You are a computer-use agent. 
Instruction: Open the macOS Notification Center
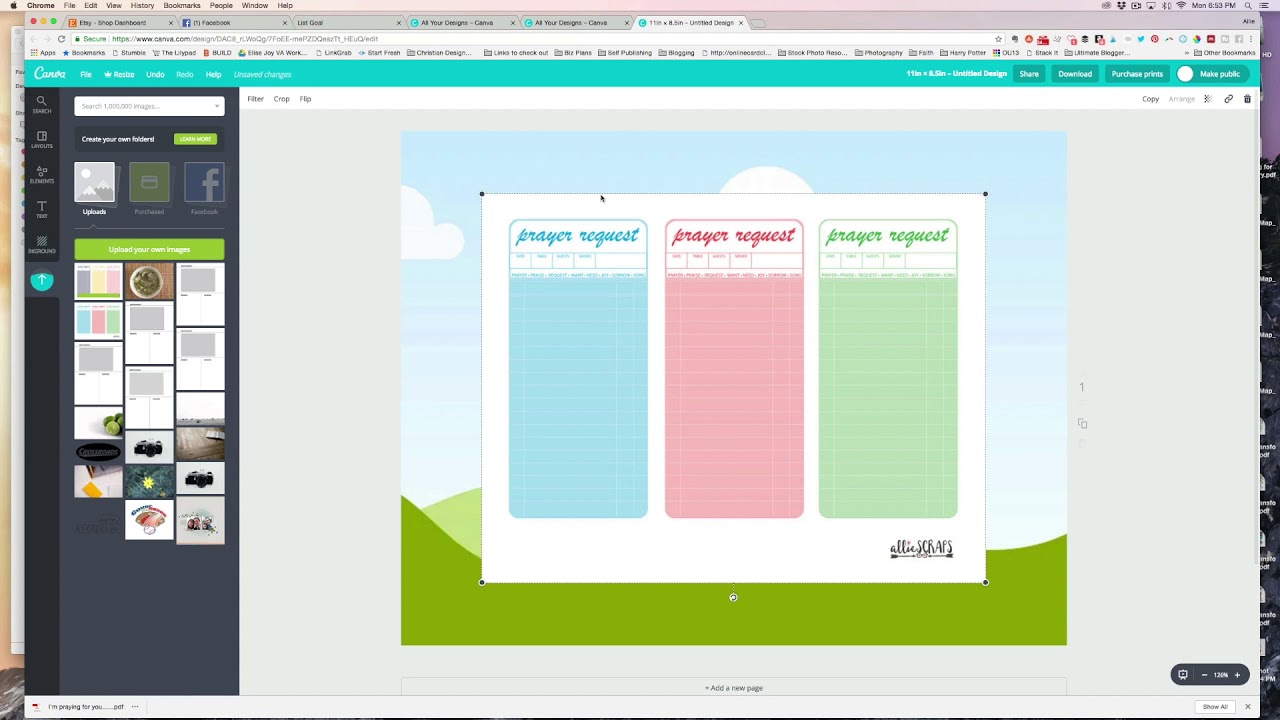click(x=1262, y=6)
